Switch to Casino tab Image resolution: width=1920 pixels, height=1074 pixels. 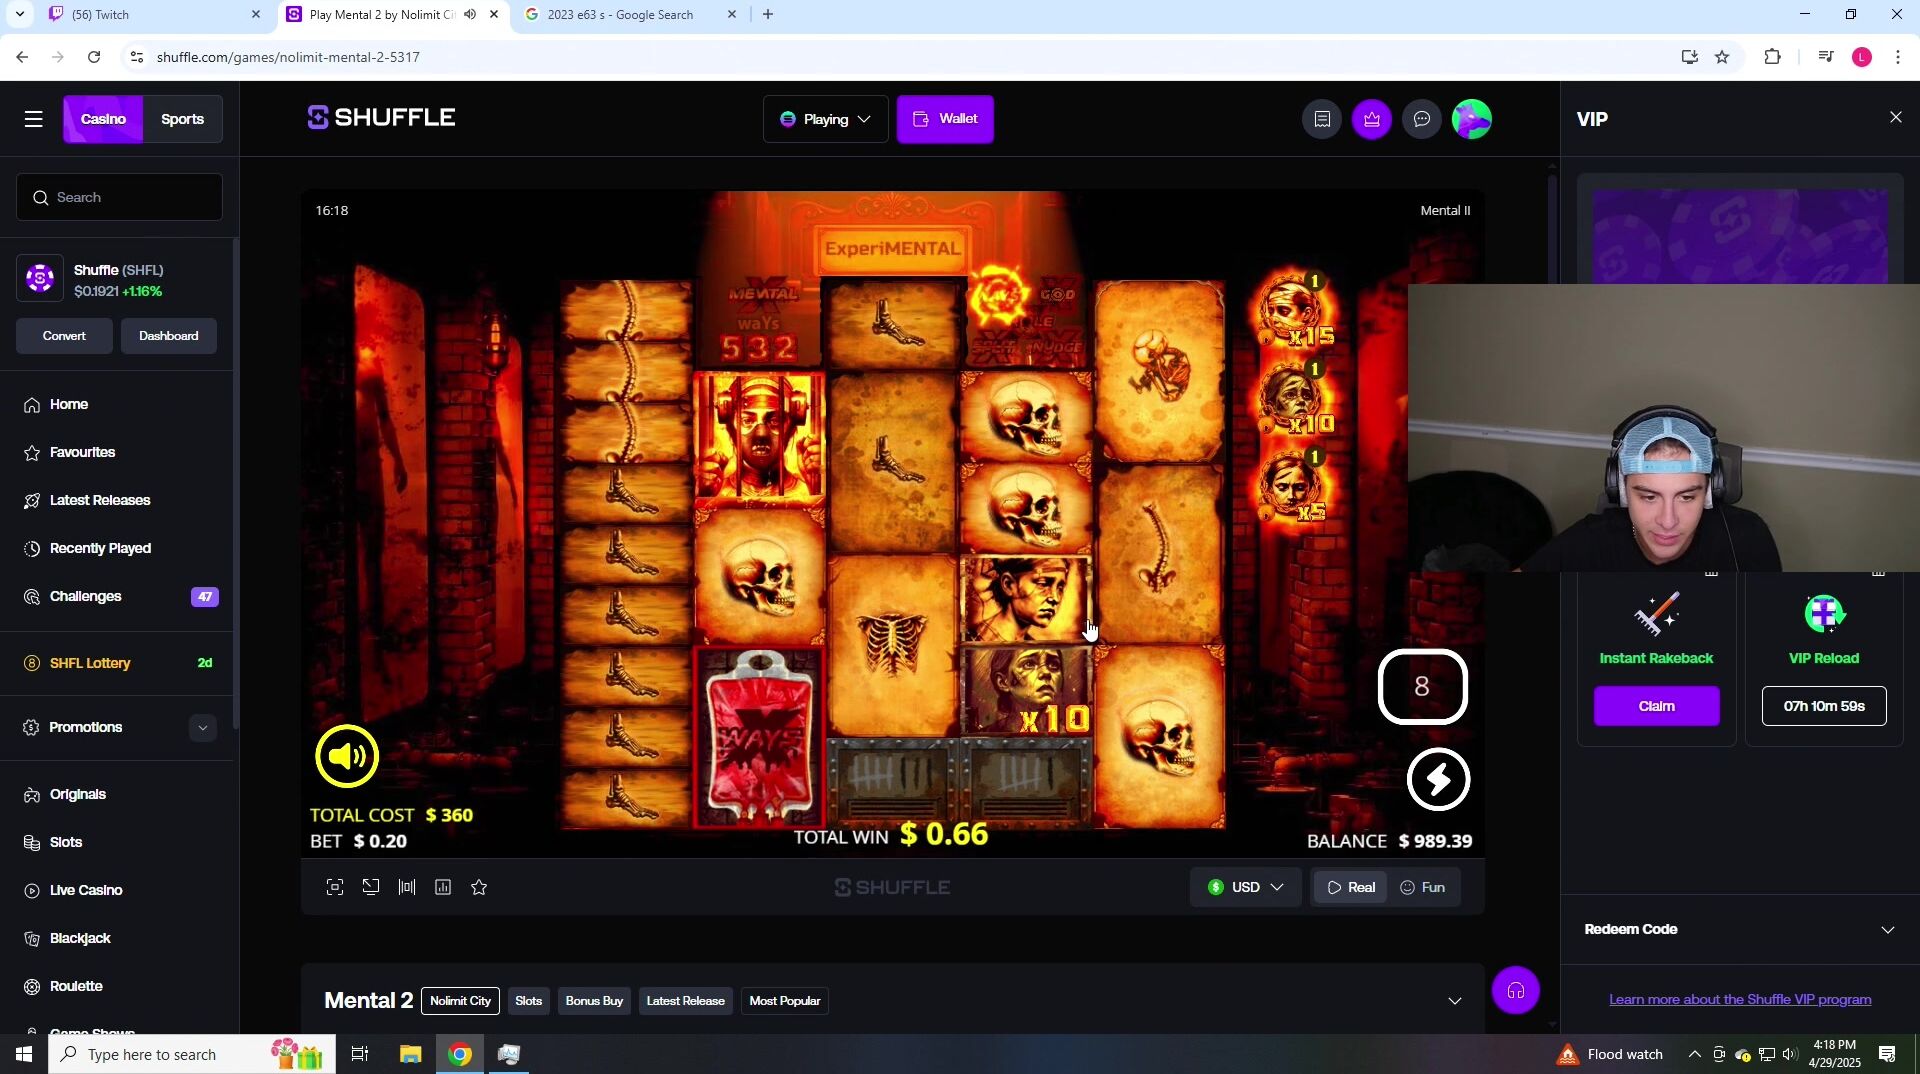103,119
